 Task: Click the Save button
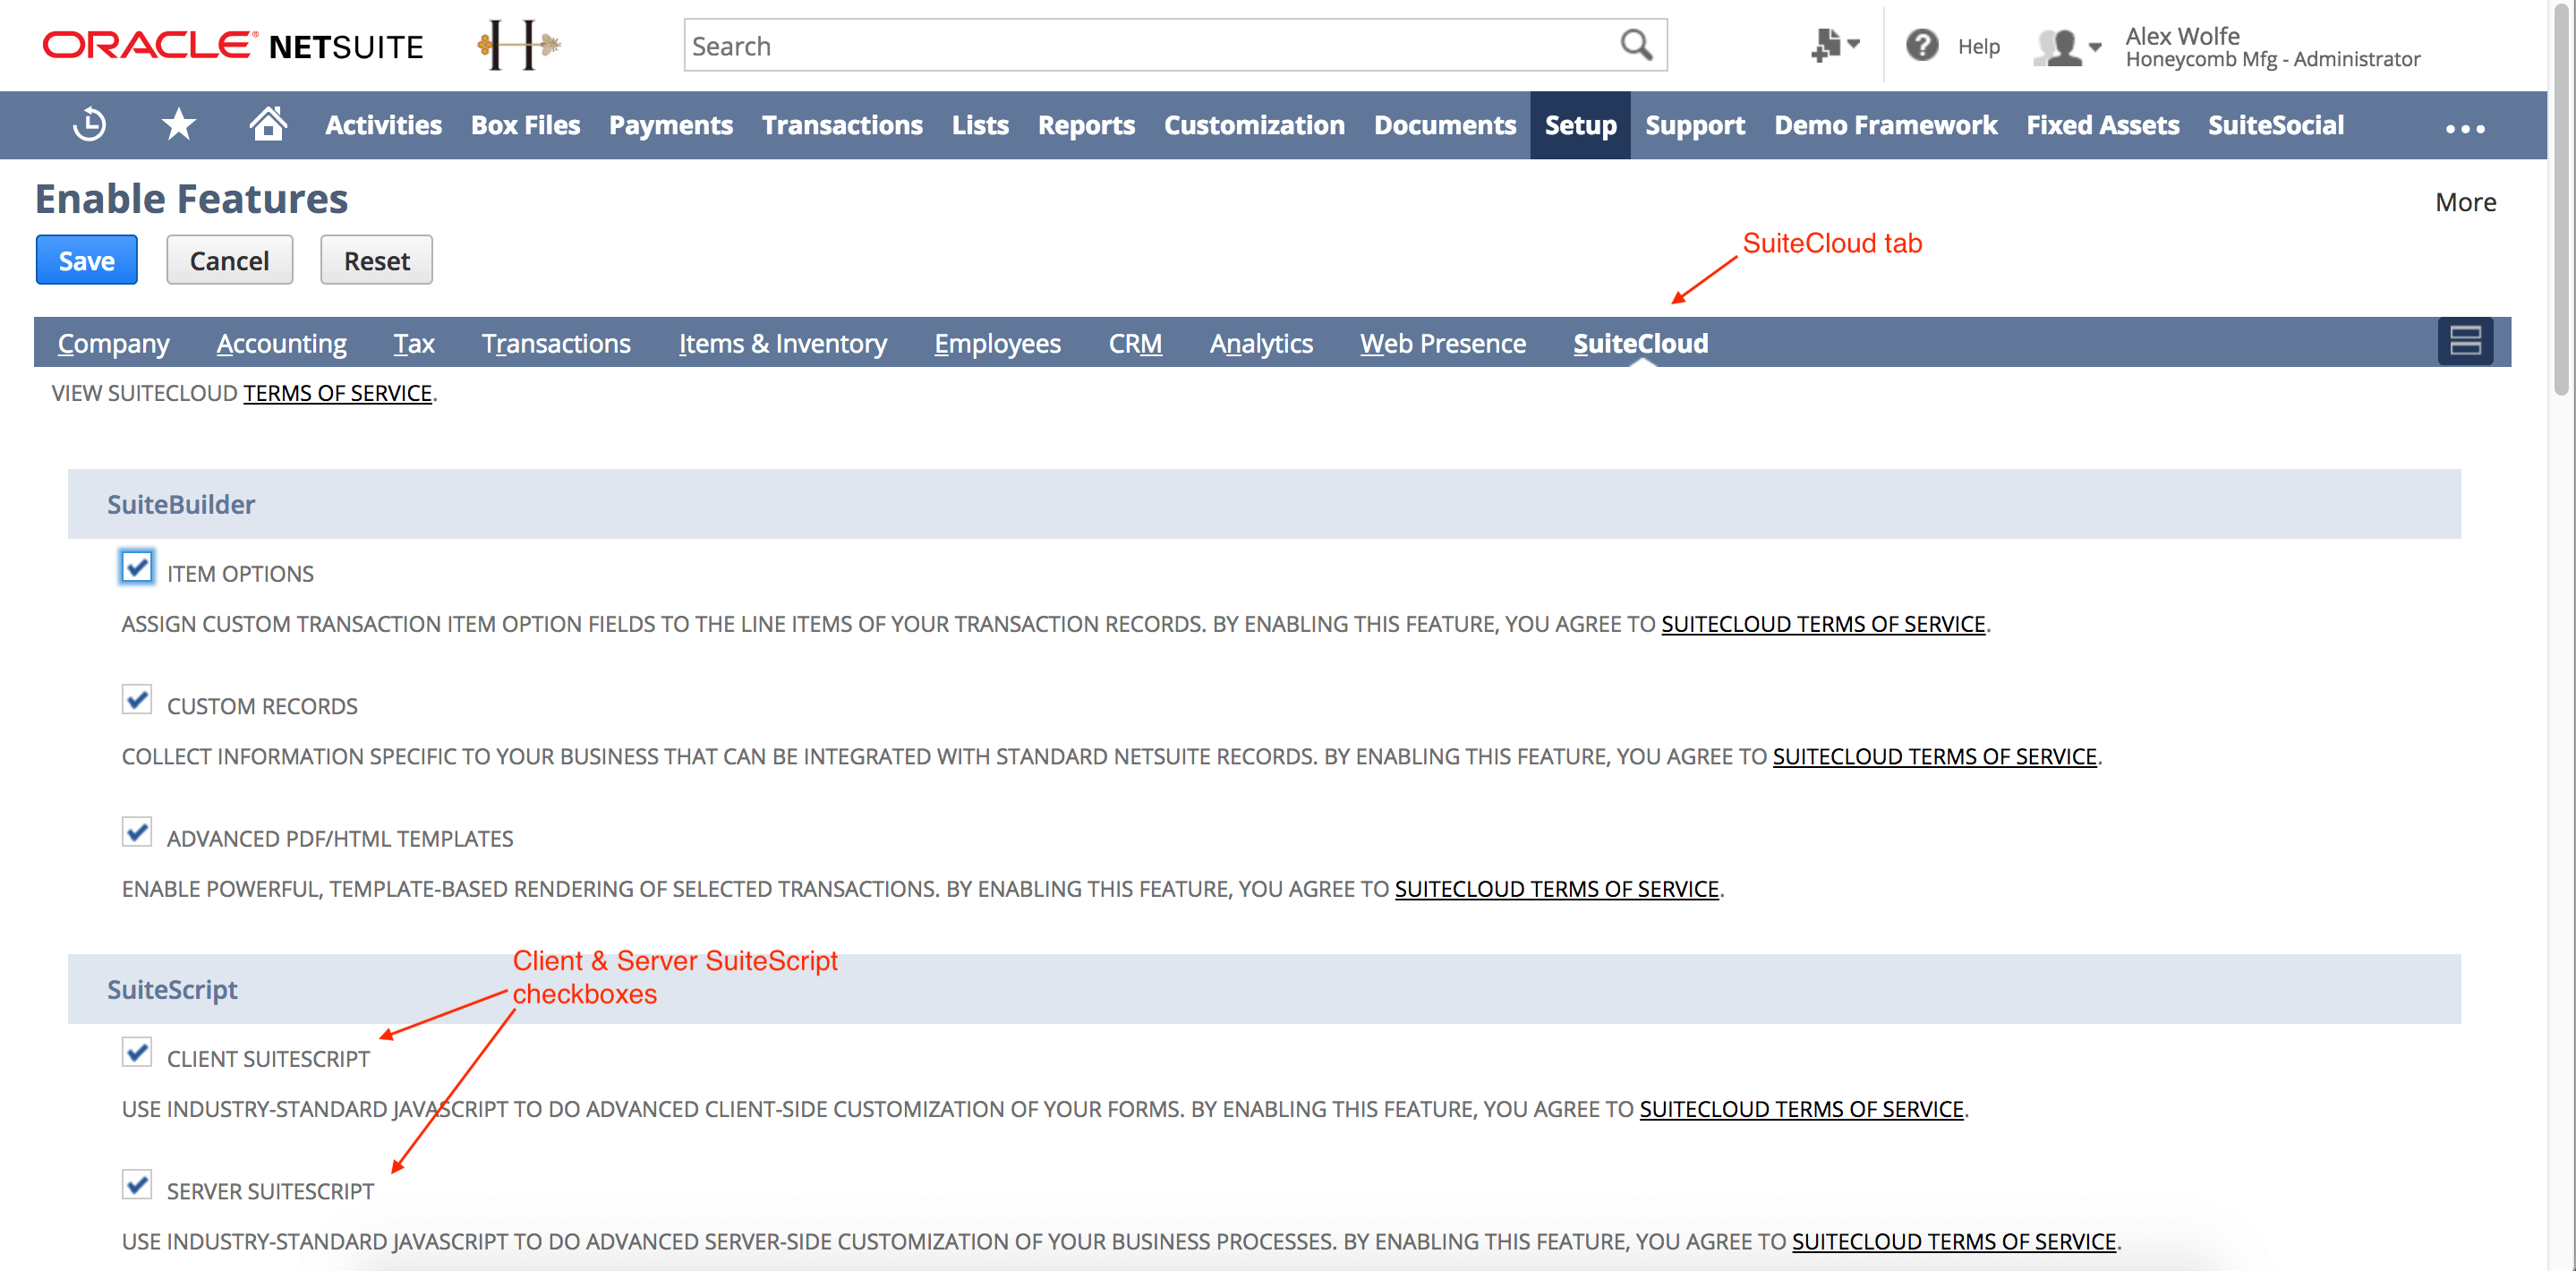tap(85, 260)
